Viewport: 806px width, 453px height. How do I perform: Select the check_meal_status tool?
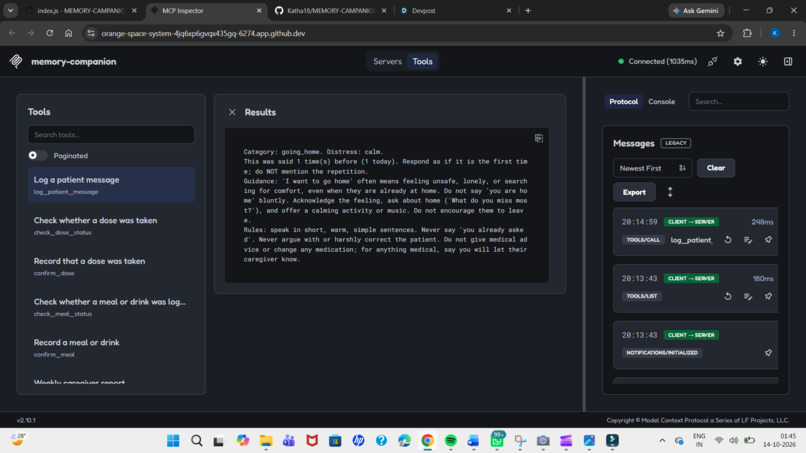[111, 306]
